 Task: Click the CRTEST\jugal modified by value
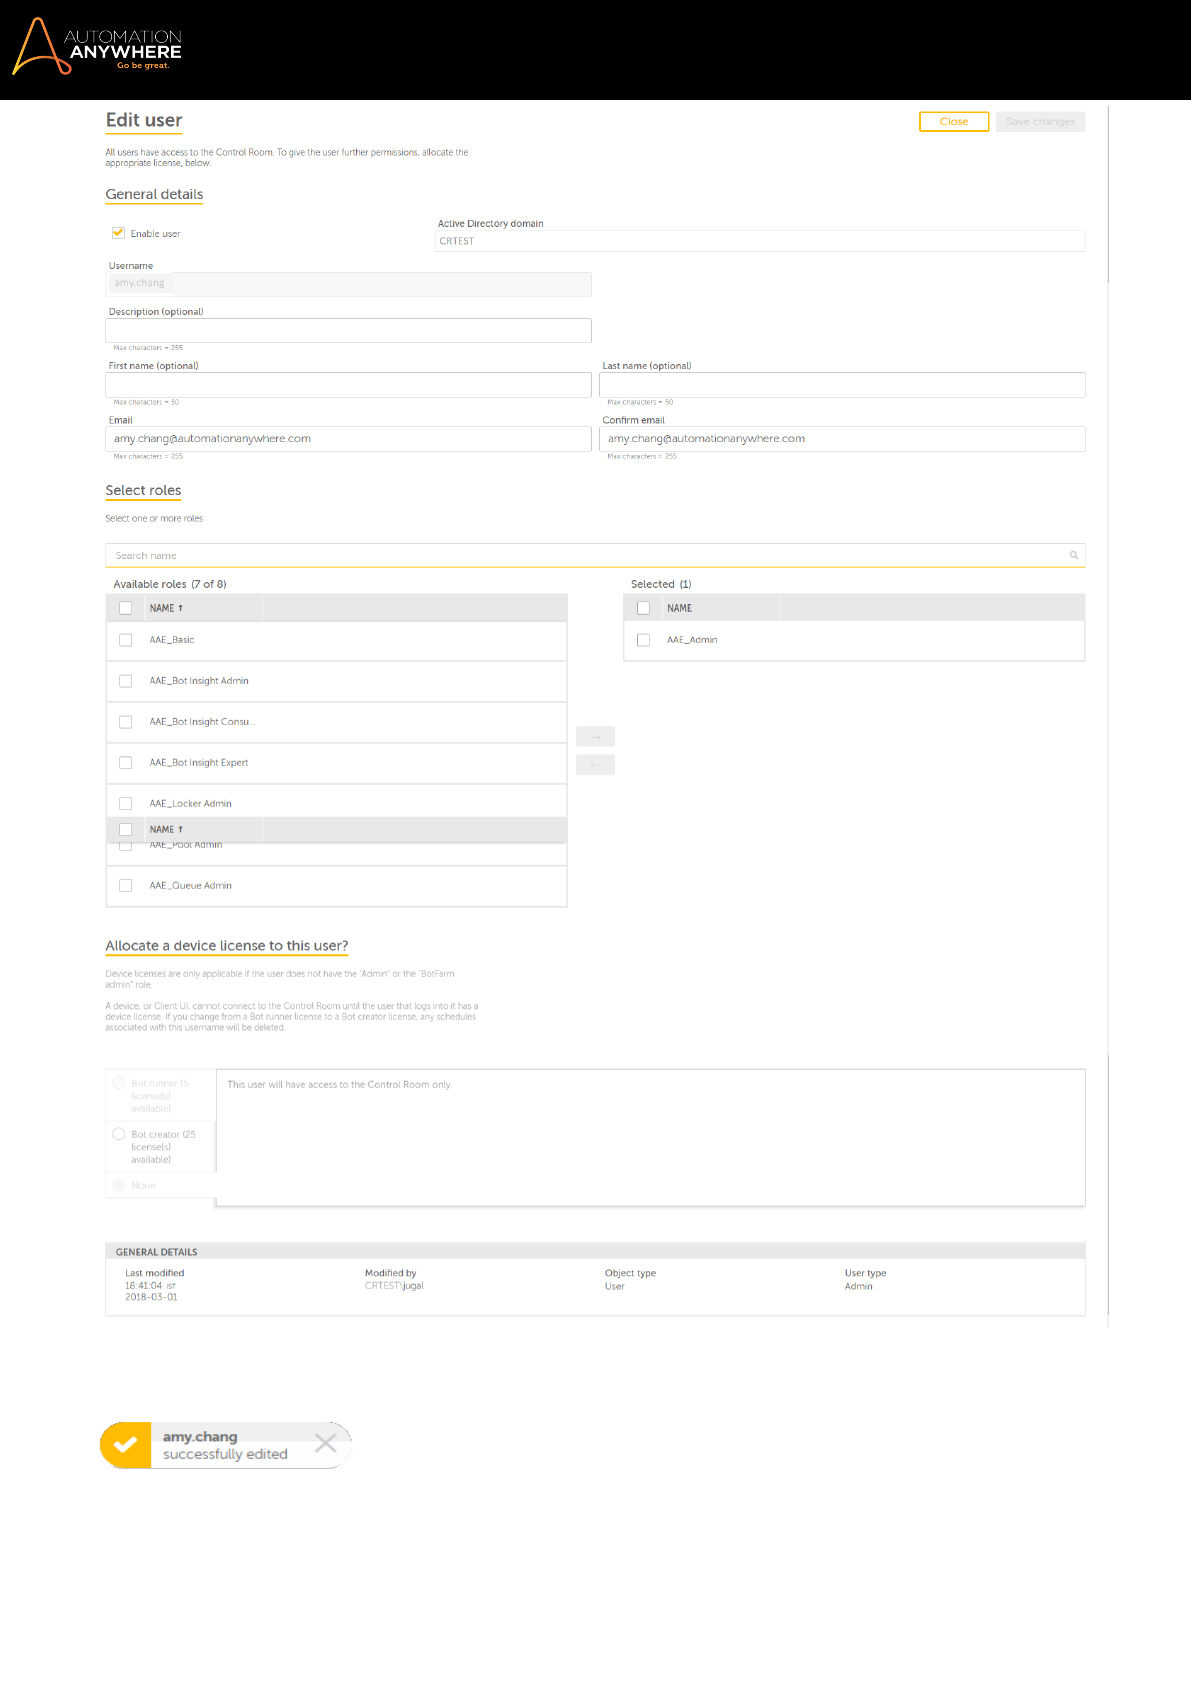click(x=394, y=1286)
